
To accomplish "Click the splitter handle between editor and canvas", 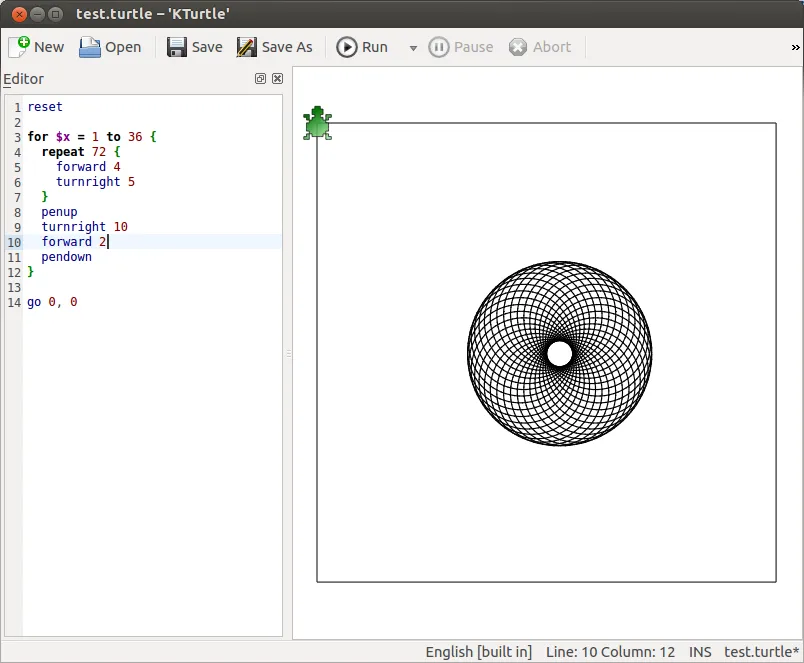I will tap(289, 353).
